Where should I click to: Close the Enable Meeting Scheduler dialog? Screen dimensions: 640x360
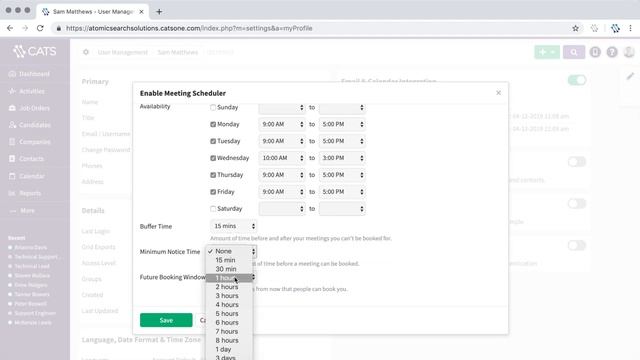click(x=498, y=93)
